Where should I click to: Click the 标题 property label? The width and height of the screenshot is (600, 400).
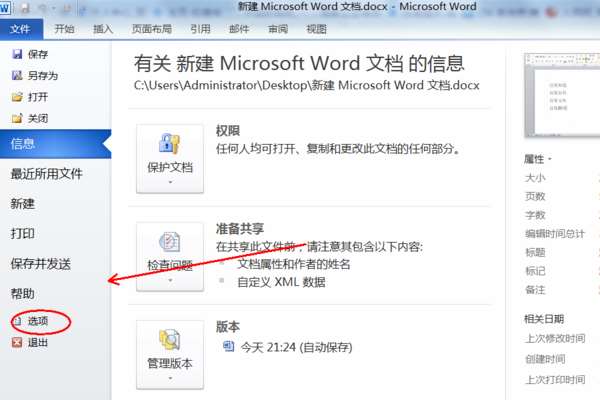tap(535, 252)
